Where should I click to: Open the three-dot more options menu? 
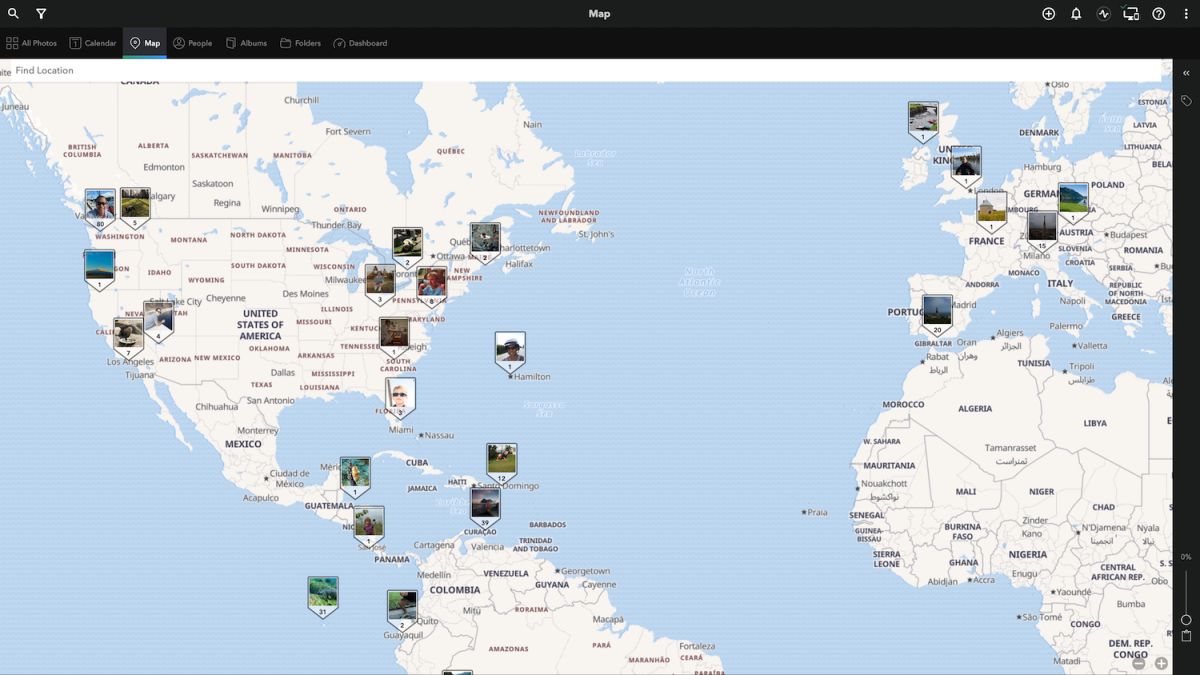(1186, 14)
